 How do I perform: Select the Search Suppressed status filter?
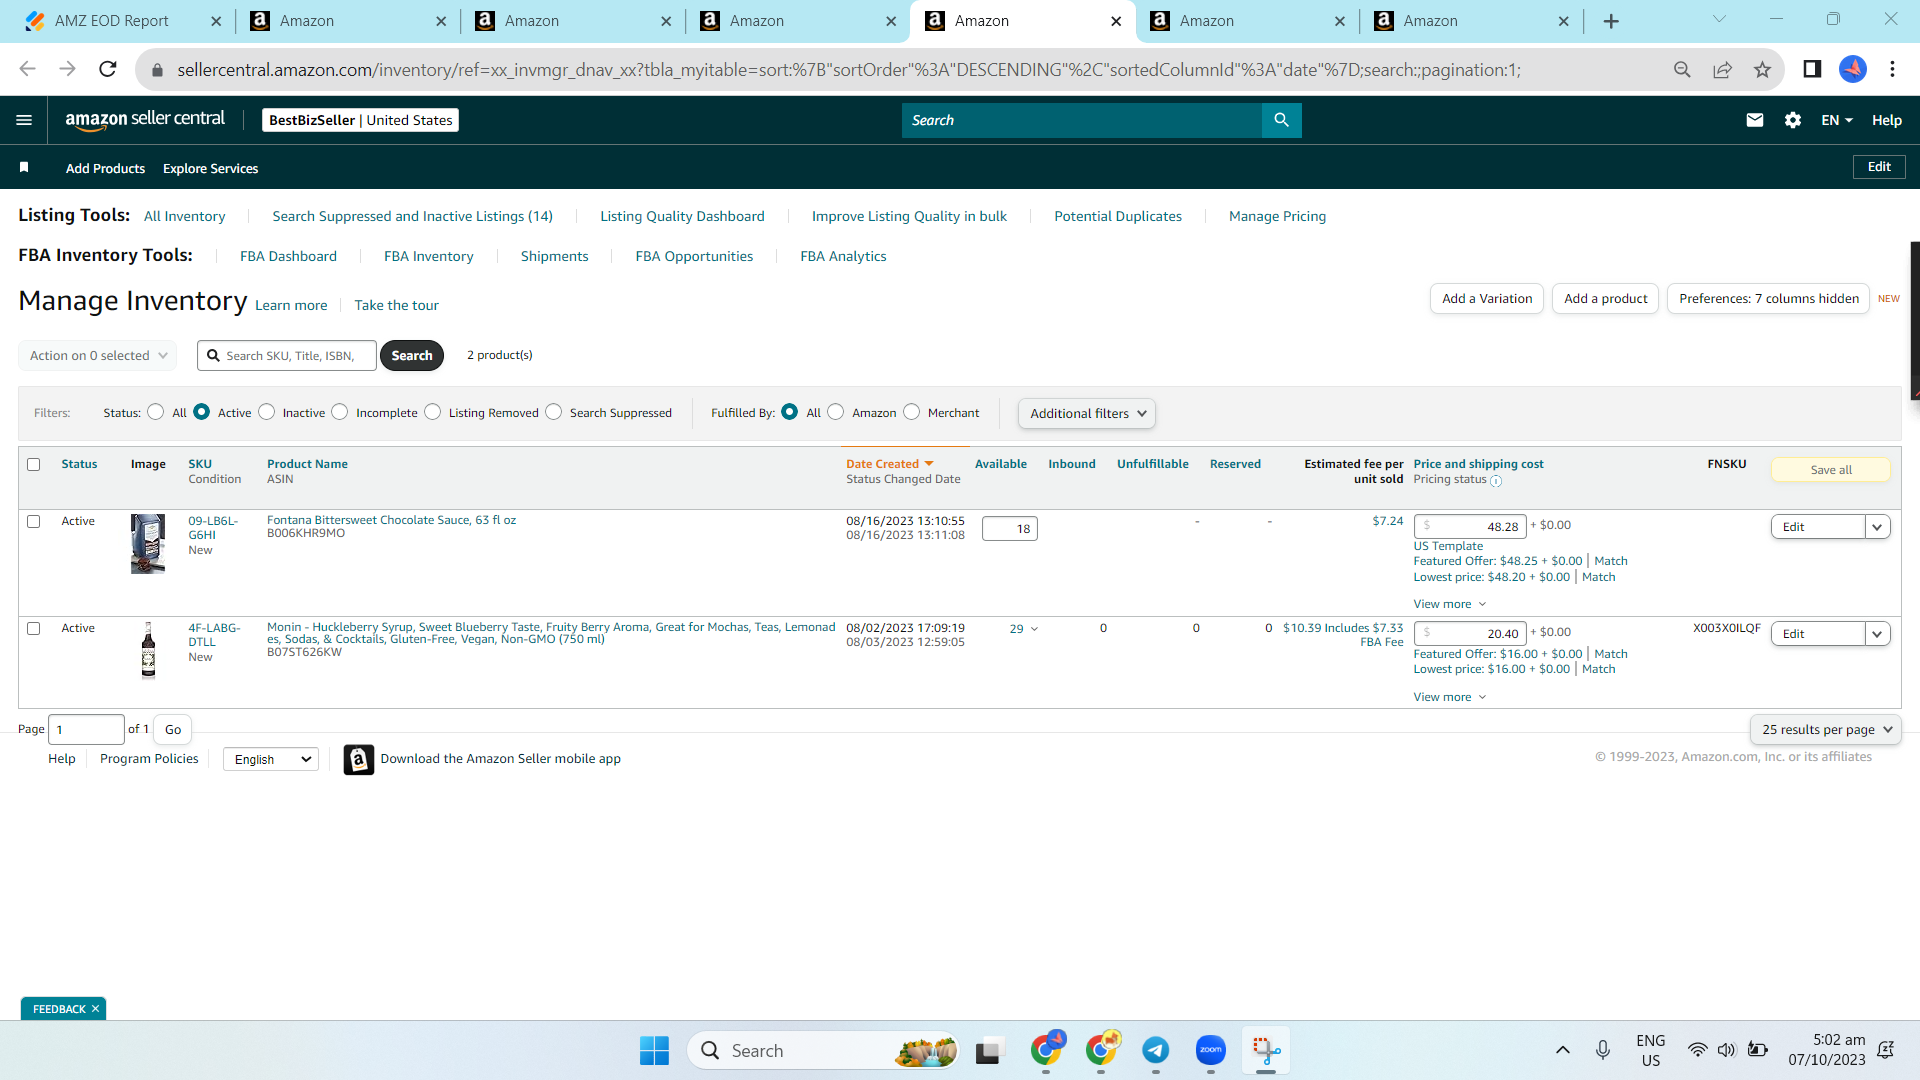pyautogui.click(x=553, y=412)
